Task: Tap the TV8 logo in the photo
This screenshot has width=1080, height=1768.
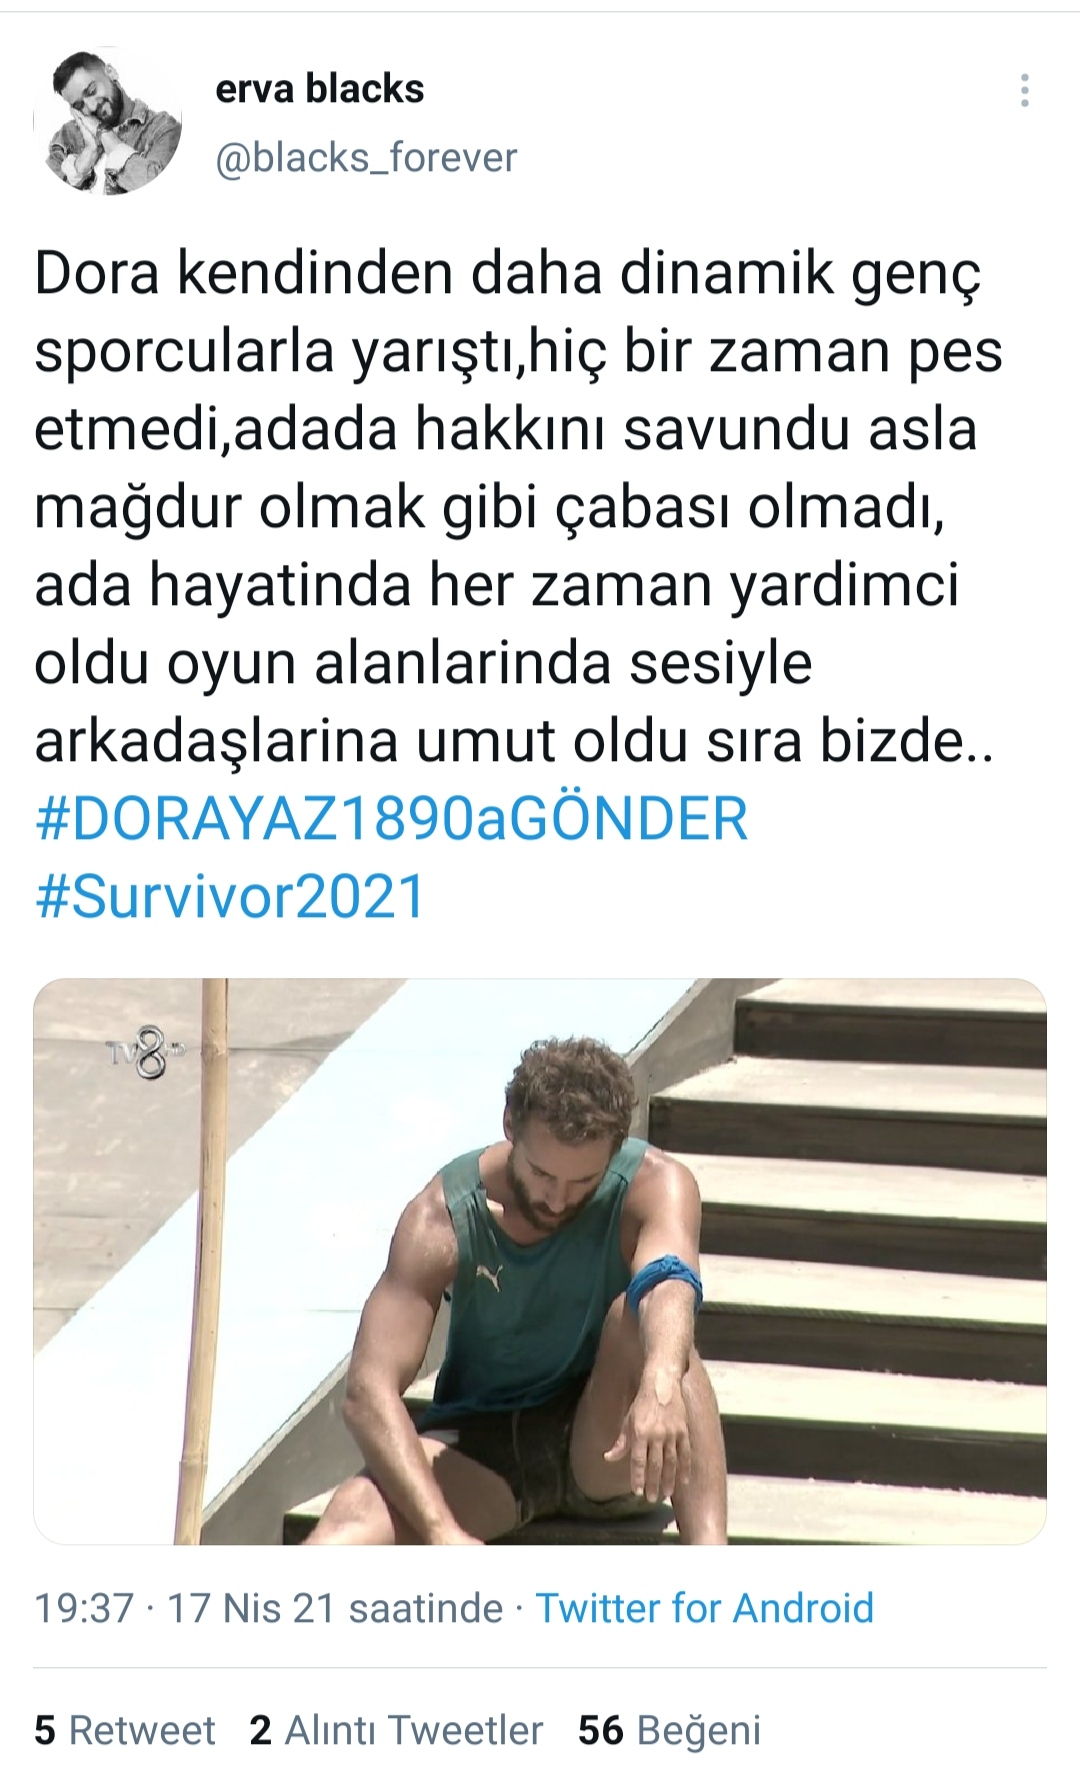Action: point(144,1058)
